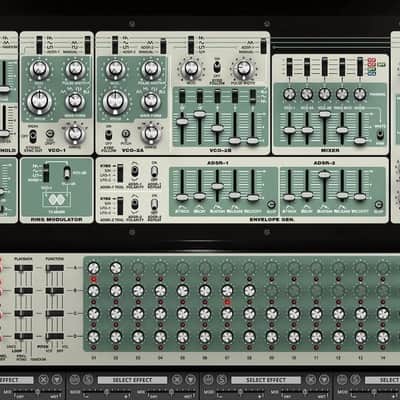The width and height of the screenshot is (400, 400).
Task: Click the S button of the second effect slot
Action: tap(88, 379)
